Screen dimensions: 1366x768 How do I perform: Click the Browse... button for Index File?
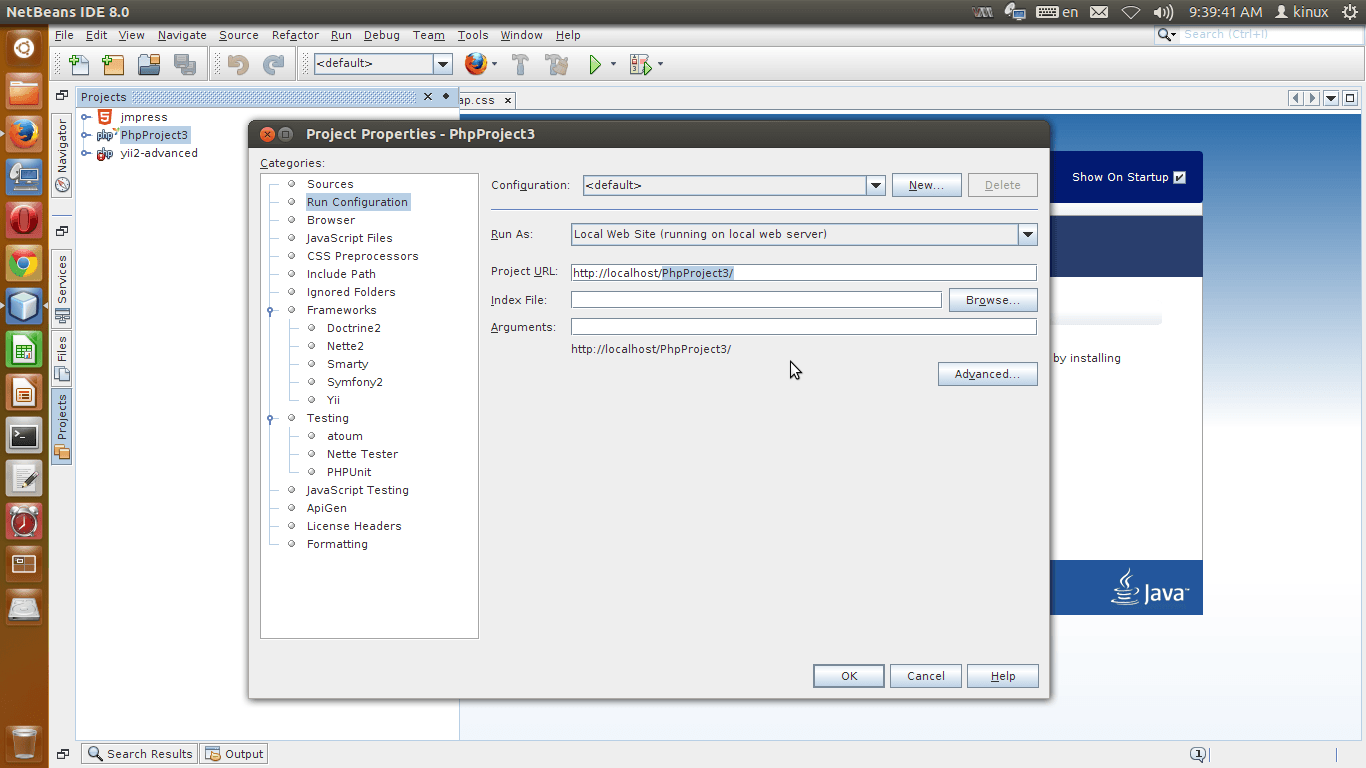pyautogui.click(x=993, y=300)
